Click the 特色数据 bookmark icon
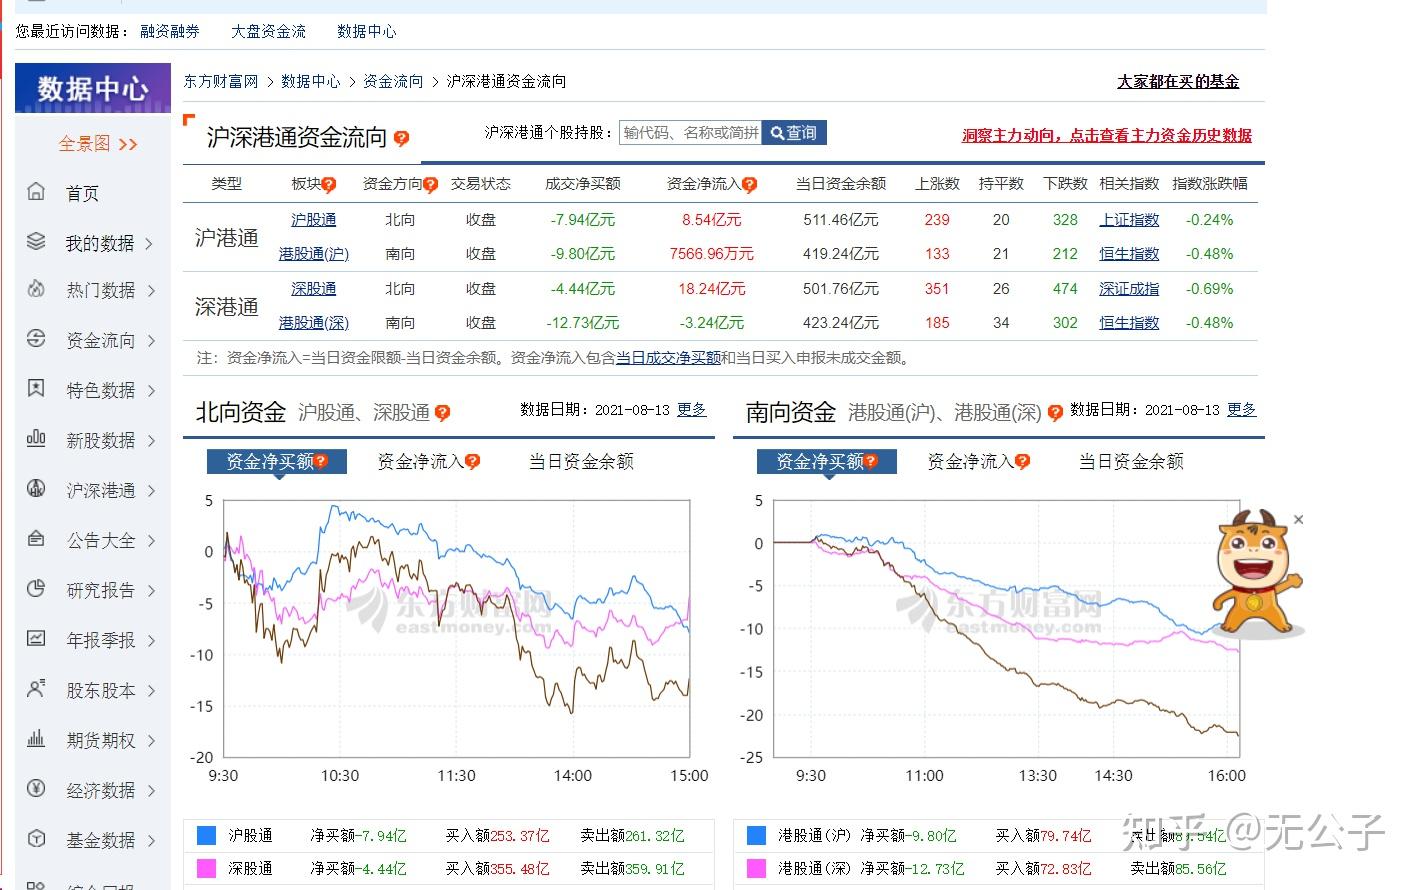 tap(36, 388)
